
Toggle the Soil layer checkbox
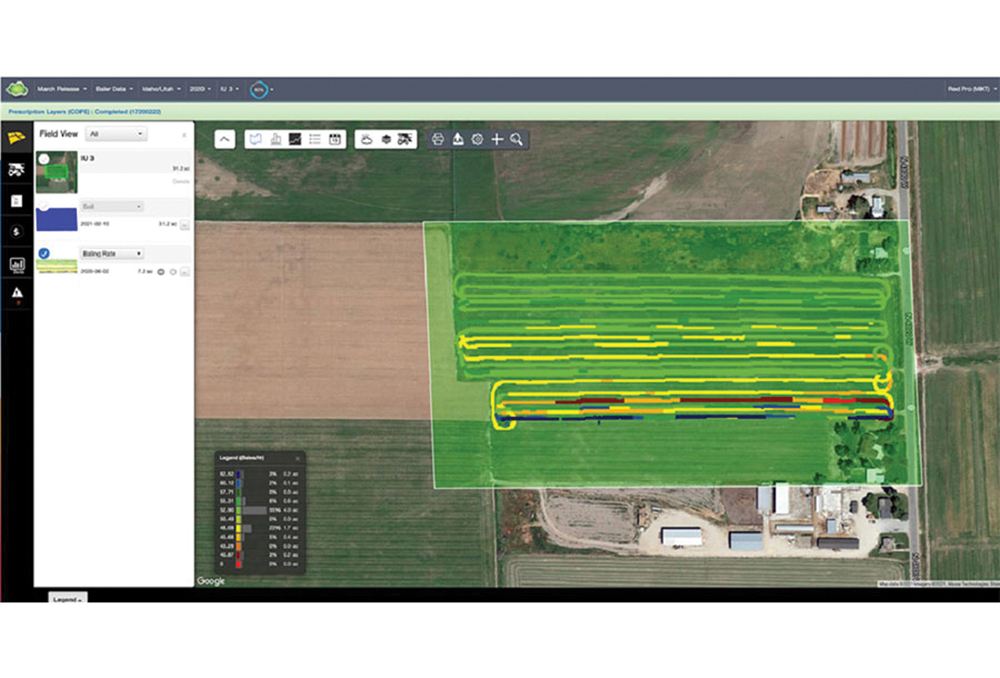pyautogui.click(x=44, y=206)
